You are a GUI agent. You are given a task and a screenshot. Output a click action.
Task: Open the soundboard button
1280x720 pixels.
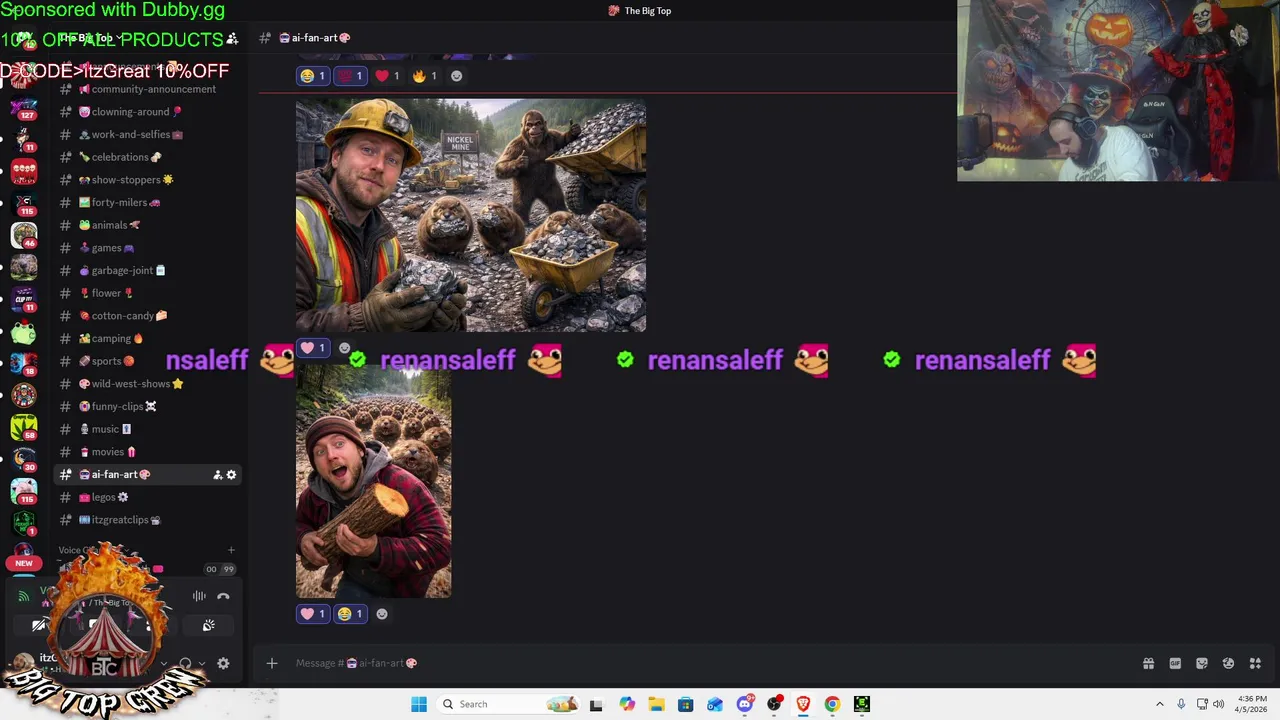tap(208, 626)
